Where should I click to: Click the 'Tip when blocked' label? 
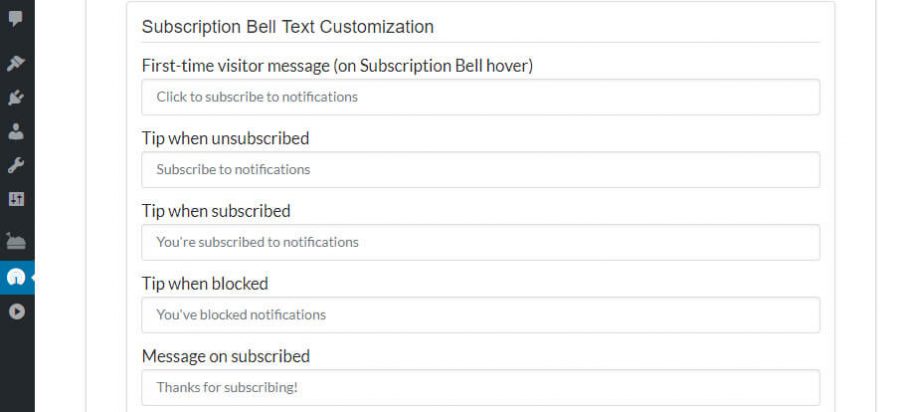205,284
